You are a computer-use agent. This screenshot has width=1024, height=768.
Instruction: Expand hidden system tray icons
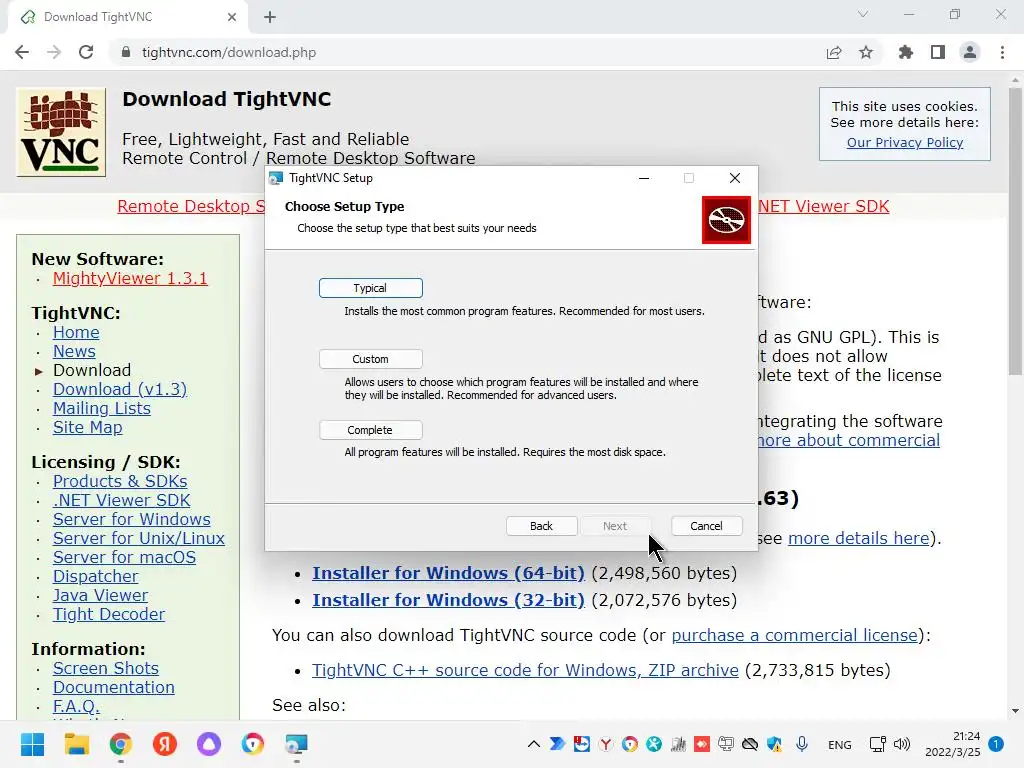(534, 744)
